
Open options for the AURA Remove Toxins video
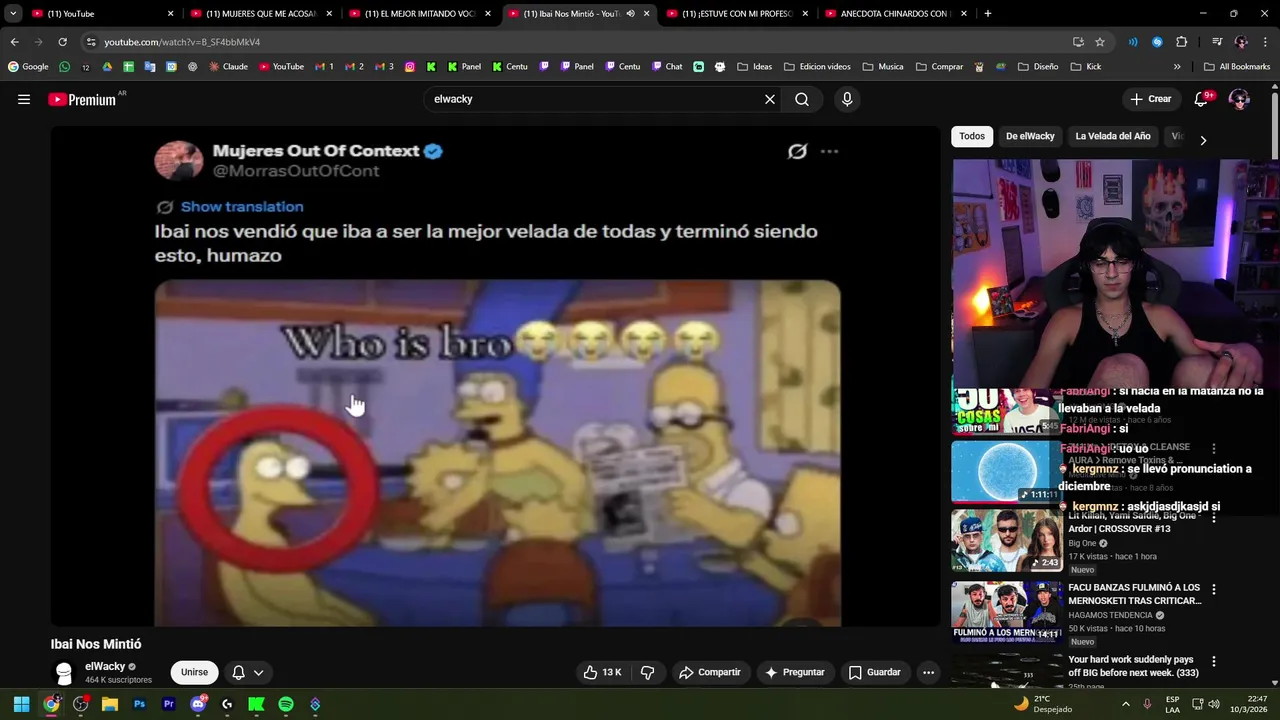click(1214, 449)
